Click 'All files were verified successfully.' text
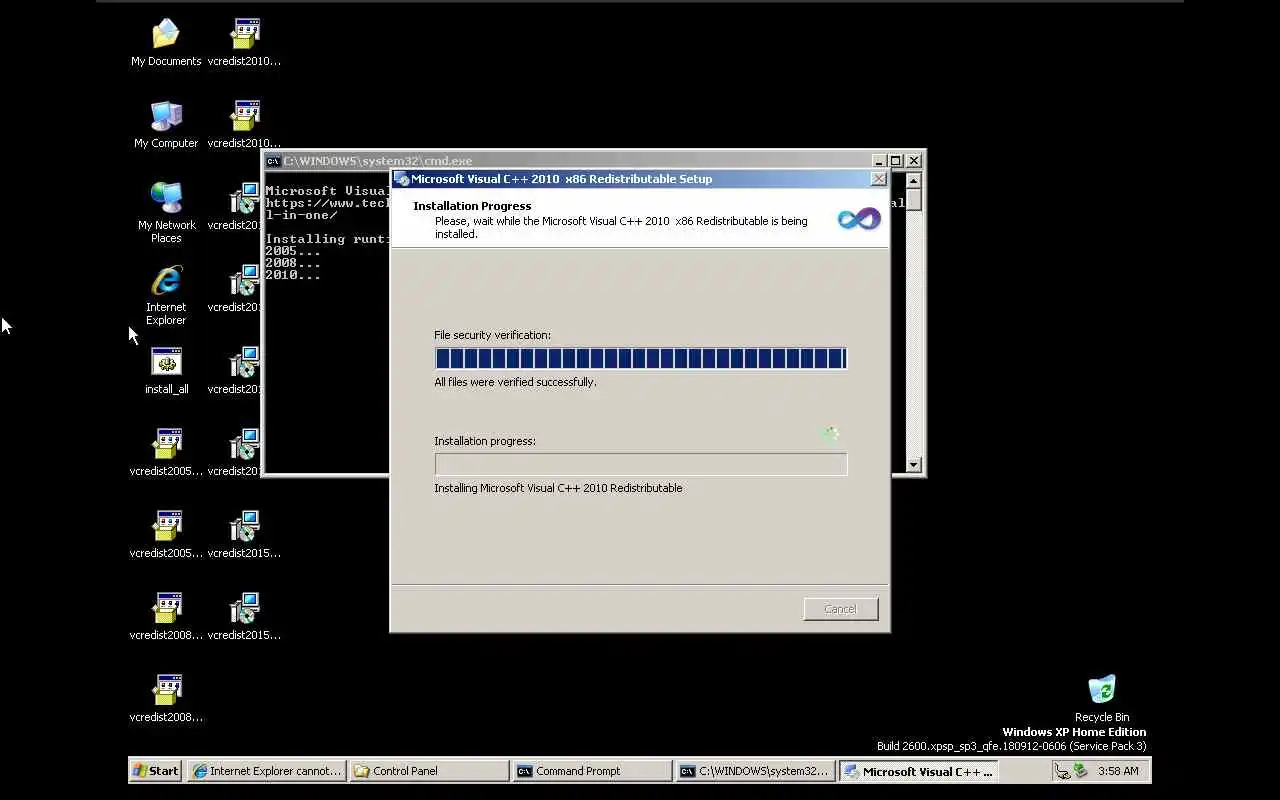 coord(515,382)
